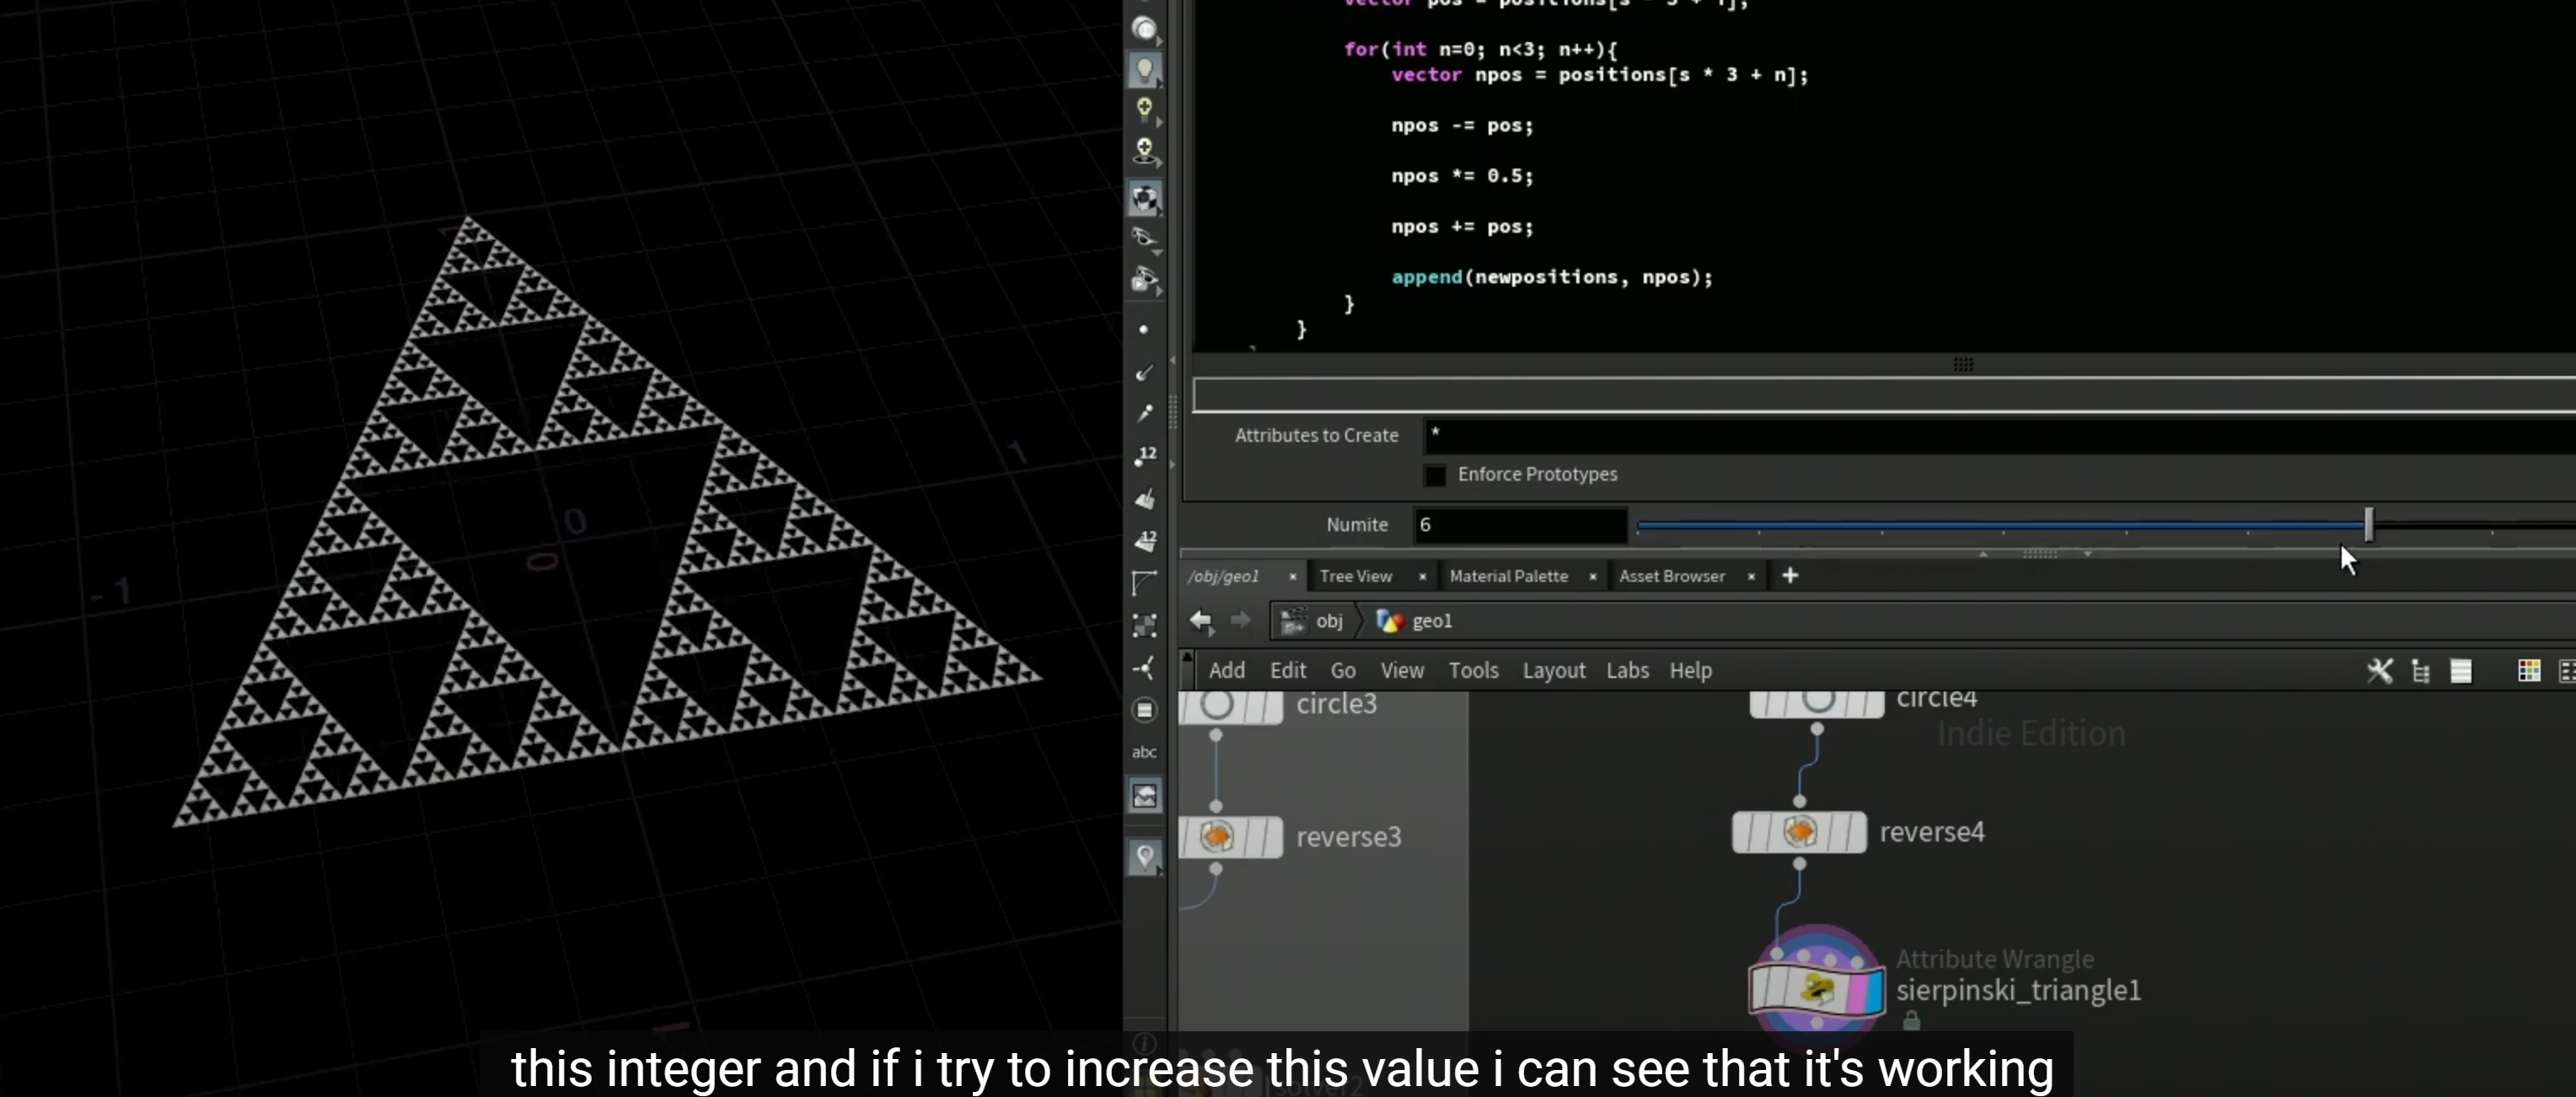2576x1097 pixels.
Task: Click the network editor tools wrench icon
Action: point(2380,670)
